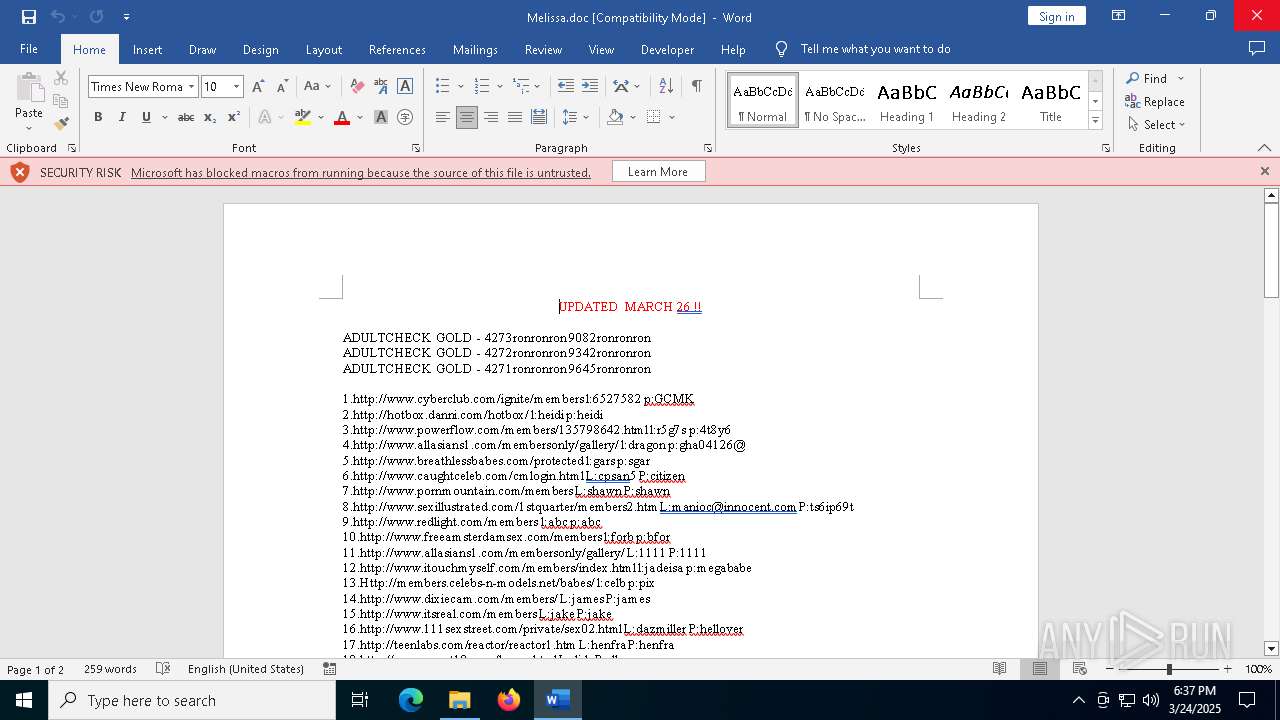Click the Copy icon in Clipboard group
The image size is (1280, 720).
click(61, 101)
